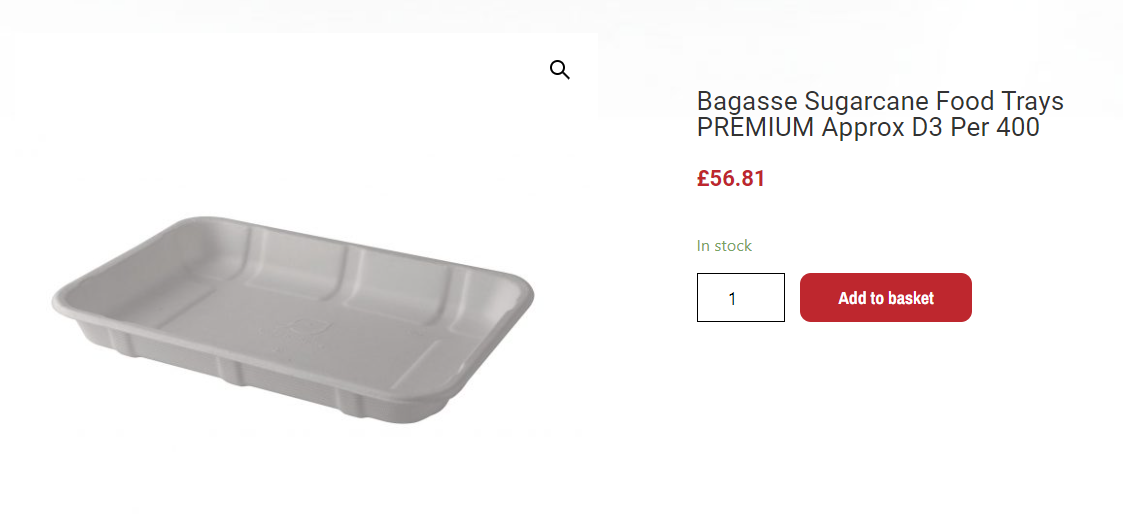Focus the quantity input field
This screenshot has width=1123, height=526.
coord(740,298)
